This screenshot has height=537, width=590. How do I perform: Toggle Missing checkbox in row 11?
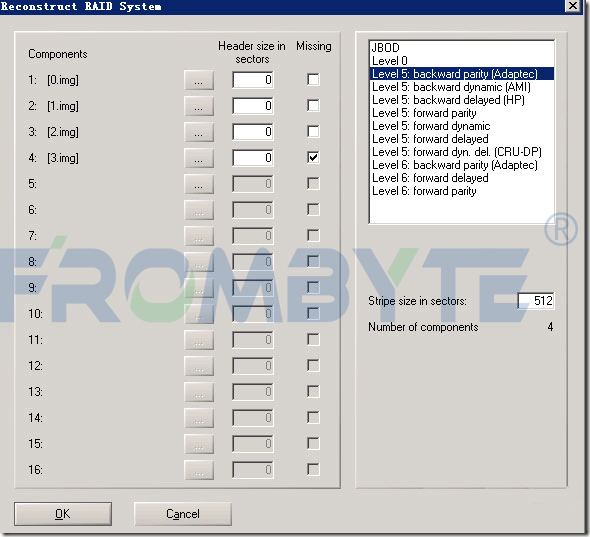click(313, 339)
